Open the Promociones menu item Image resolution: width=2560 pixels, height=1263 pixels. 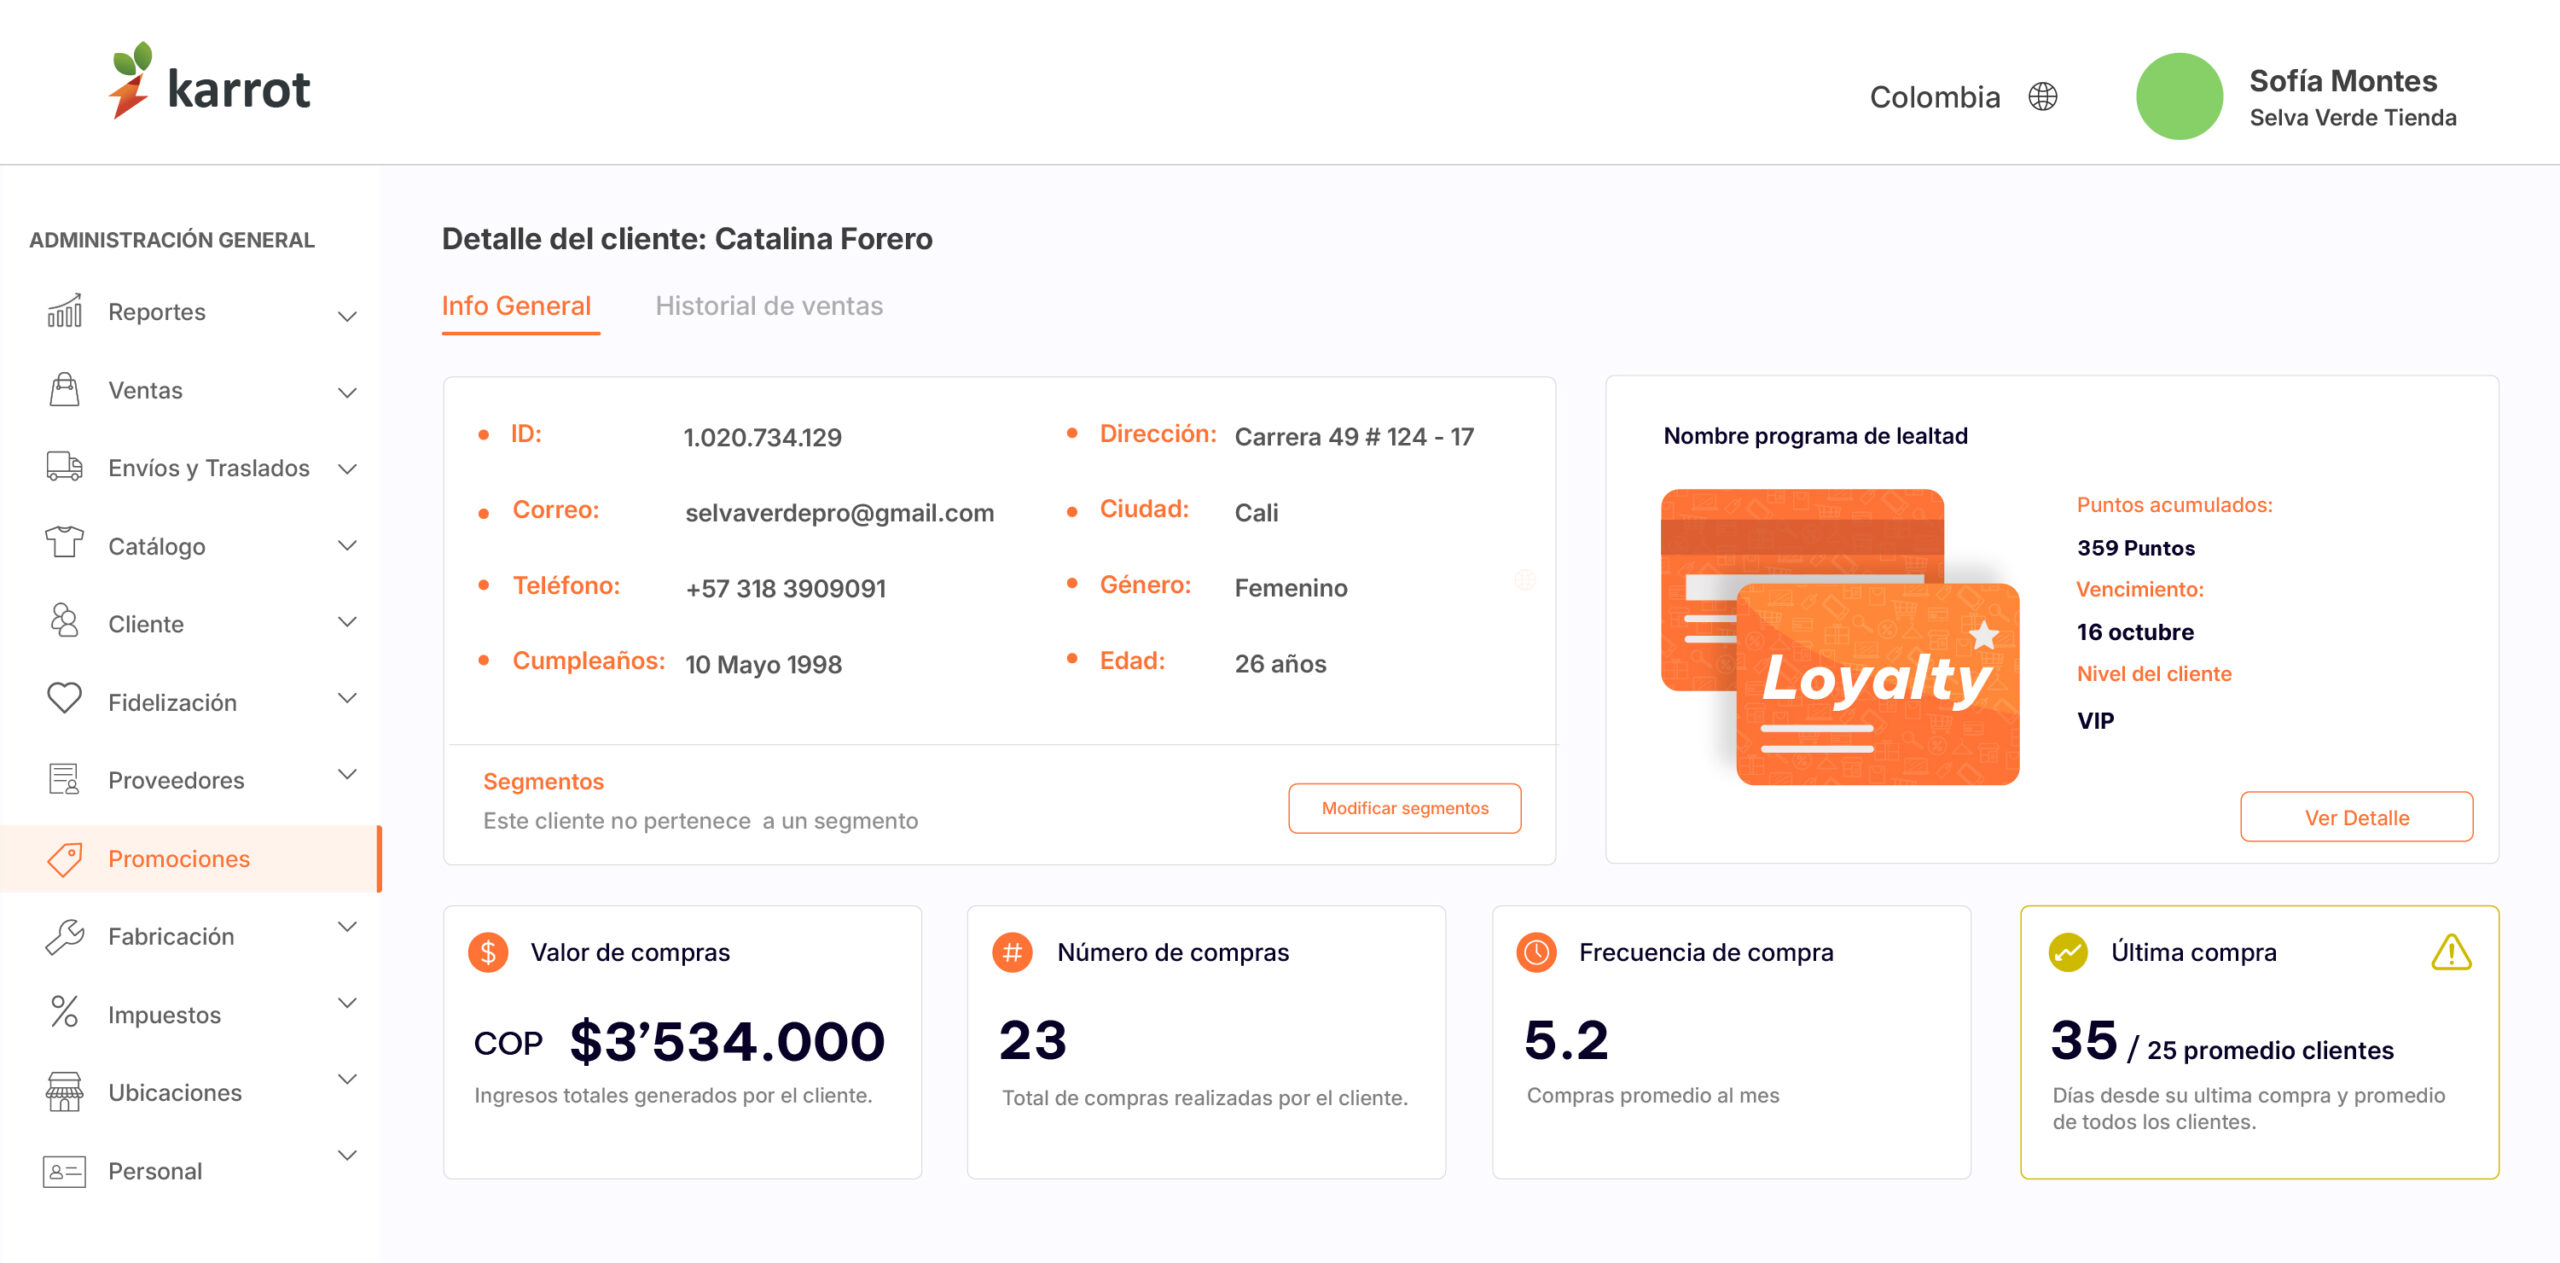coord(179,859)
